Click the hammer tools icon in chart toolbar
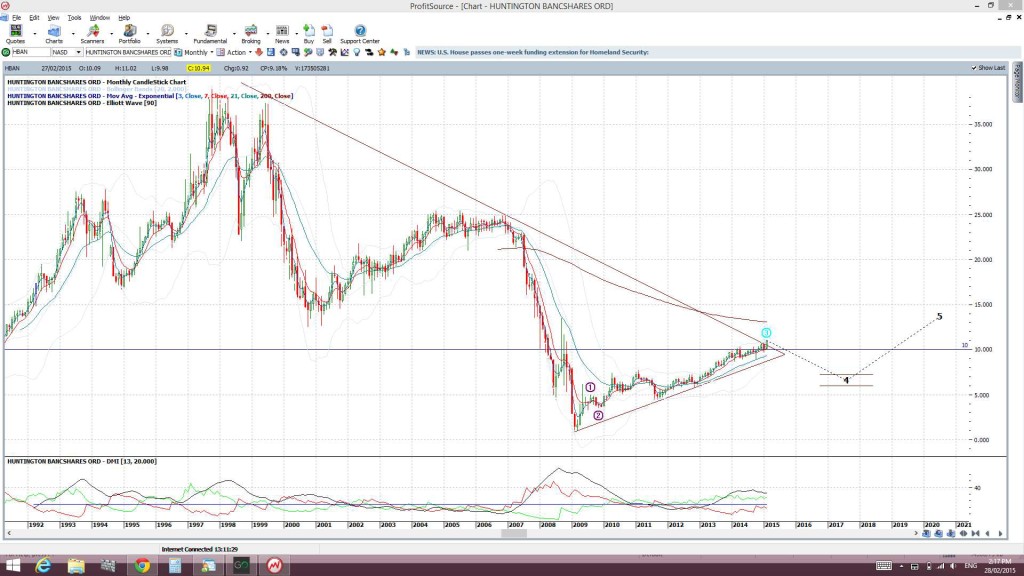Viewport: 1024px width, 576px height. point(332,52)
